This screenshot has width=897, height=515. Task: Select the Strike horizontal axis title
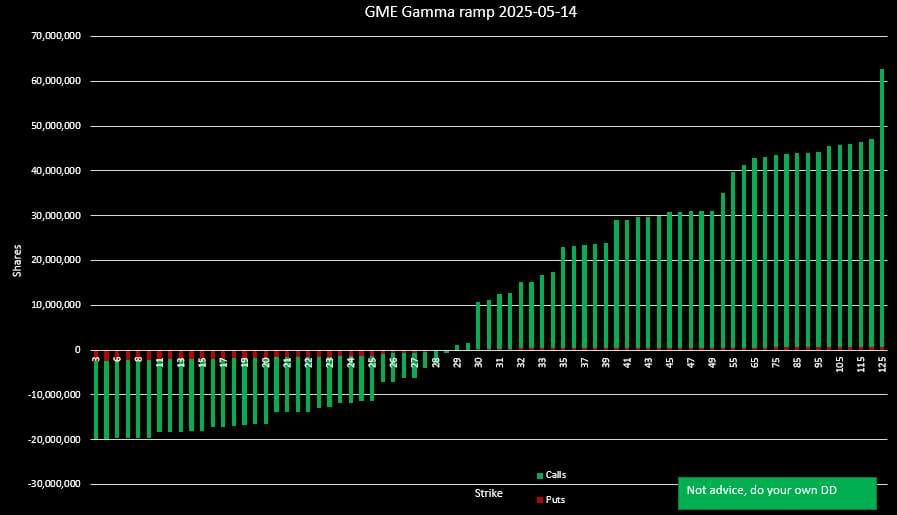coord(489,493)
